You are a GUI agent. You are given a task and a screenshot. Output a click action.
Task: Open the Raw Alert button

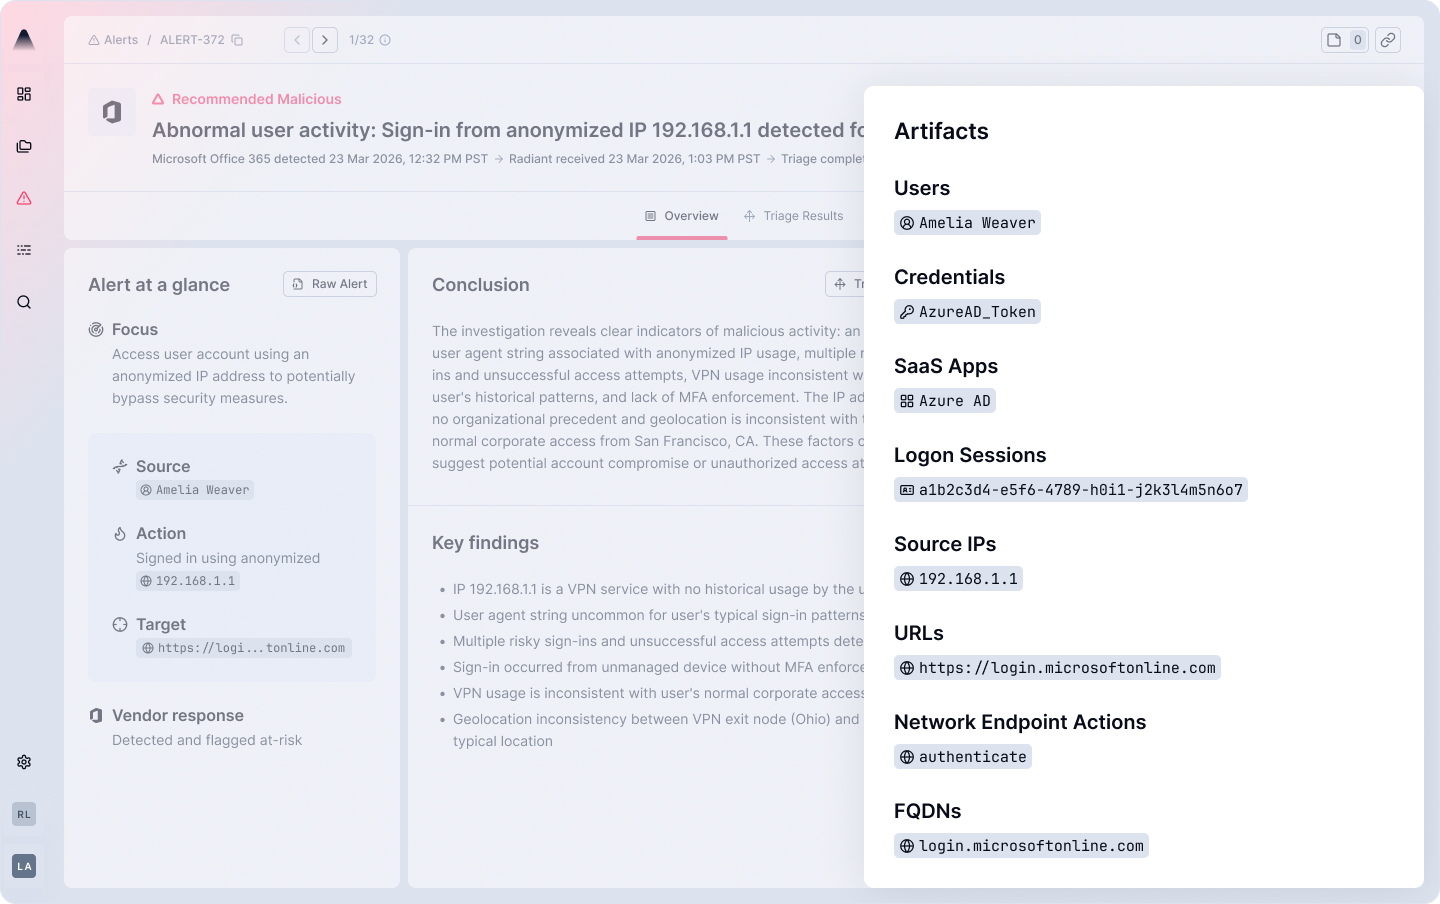(x=330, y=284)
